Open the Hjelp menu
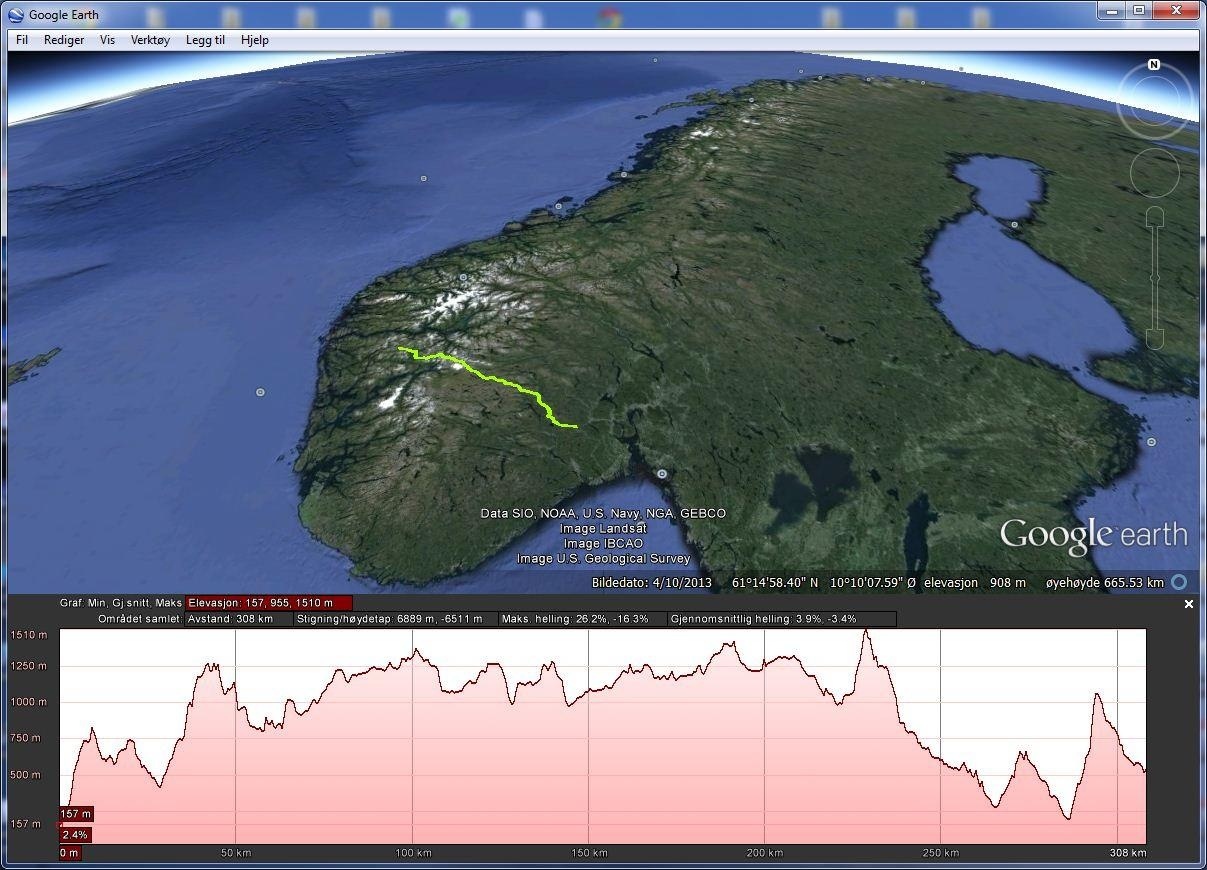This screenshot has height=870, width=1207. coord(255,40)
